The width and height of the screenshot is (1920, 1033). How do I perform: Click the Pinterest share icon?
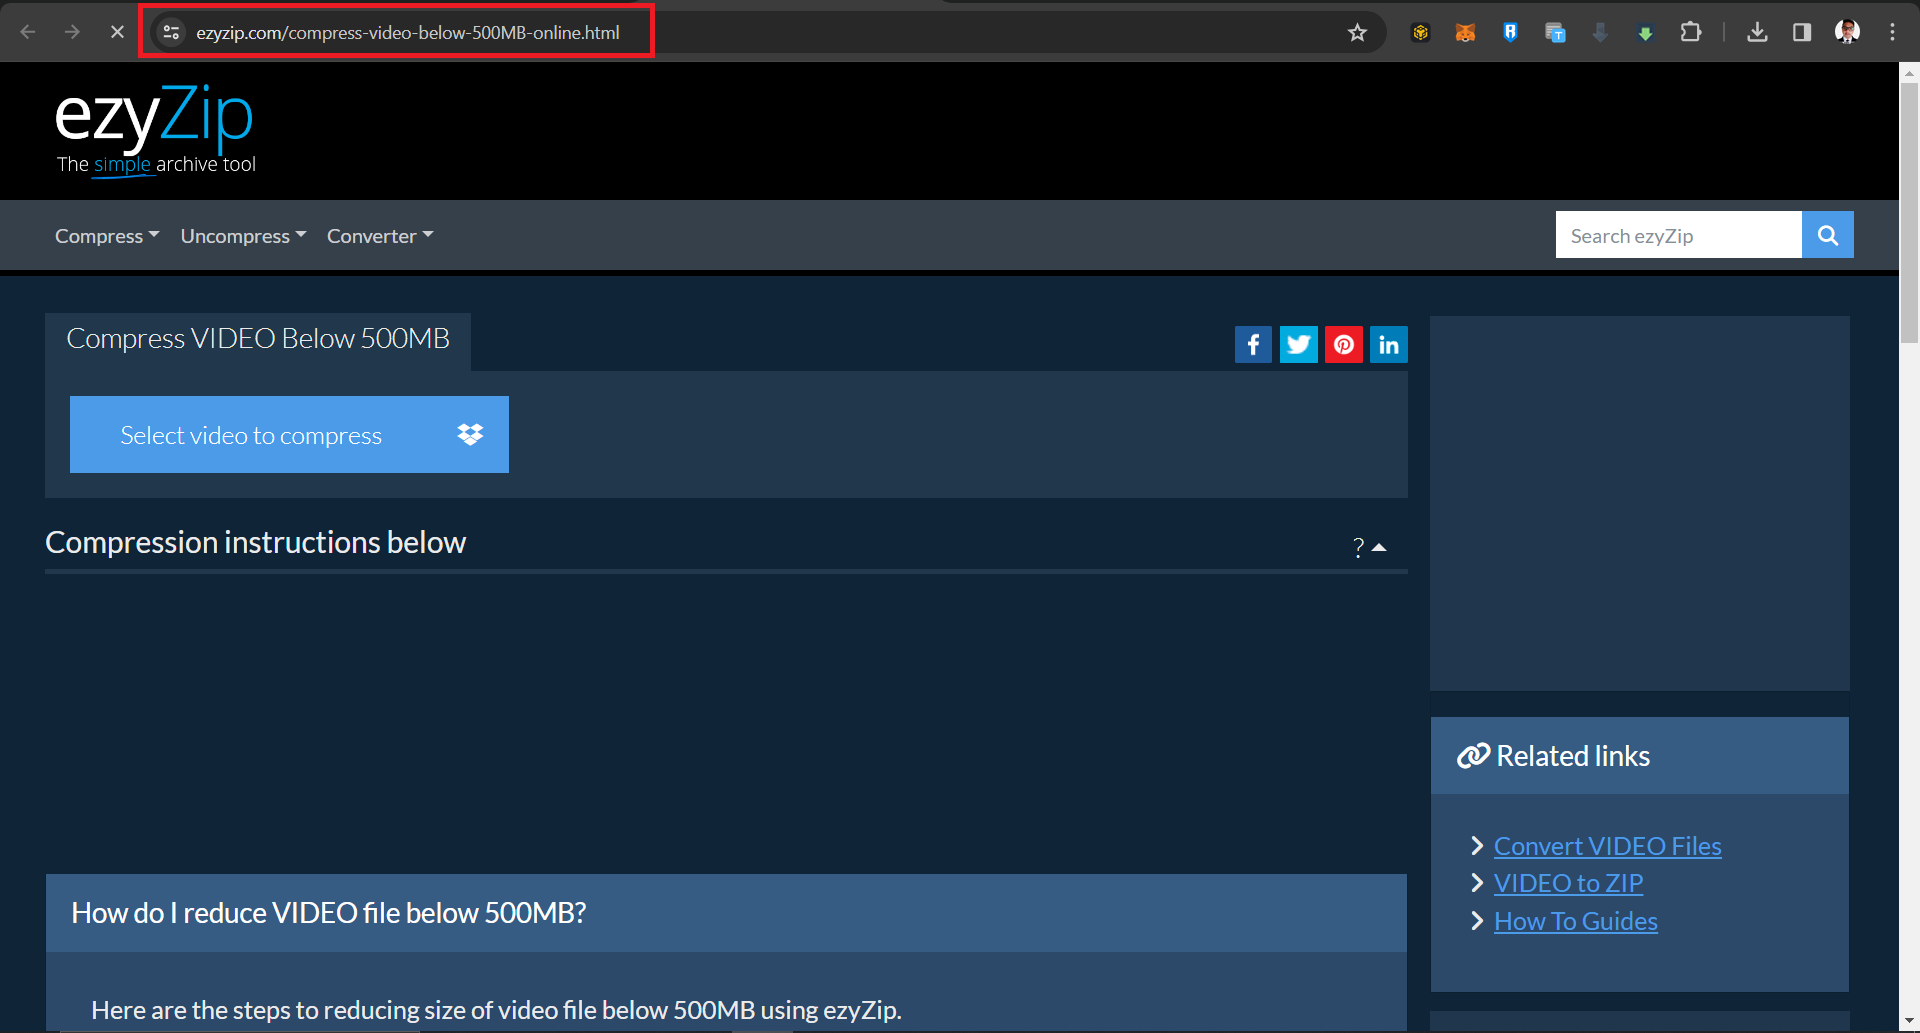[x=1343, y=344]
